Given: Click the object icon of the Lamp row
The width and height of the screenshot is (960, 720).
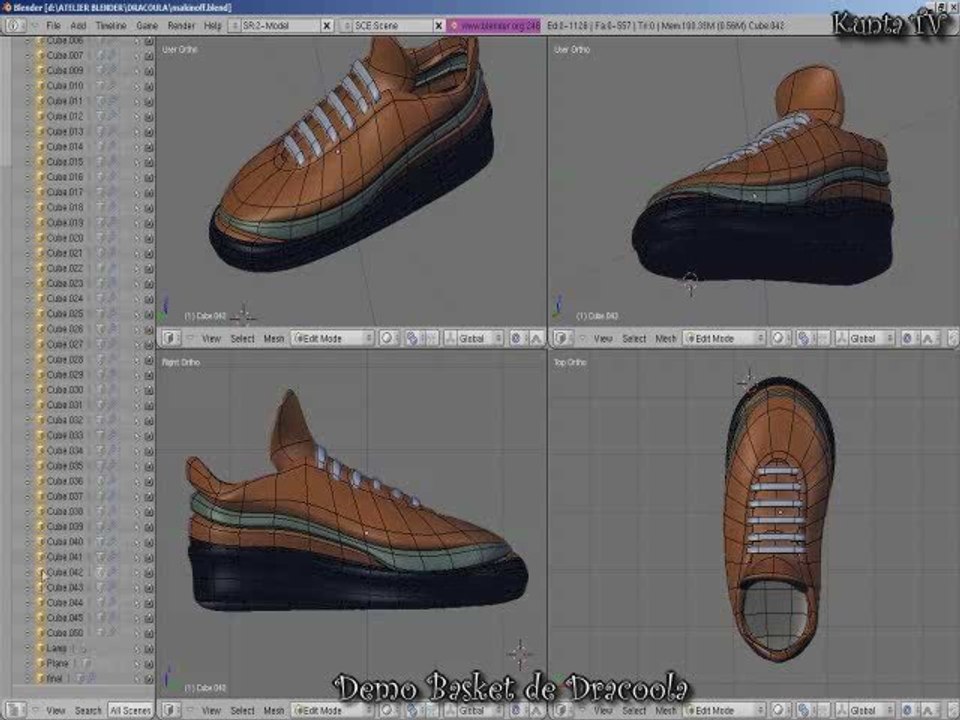Looking at the screenshot, I should (x=40, y=648).
